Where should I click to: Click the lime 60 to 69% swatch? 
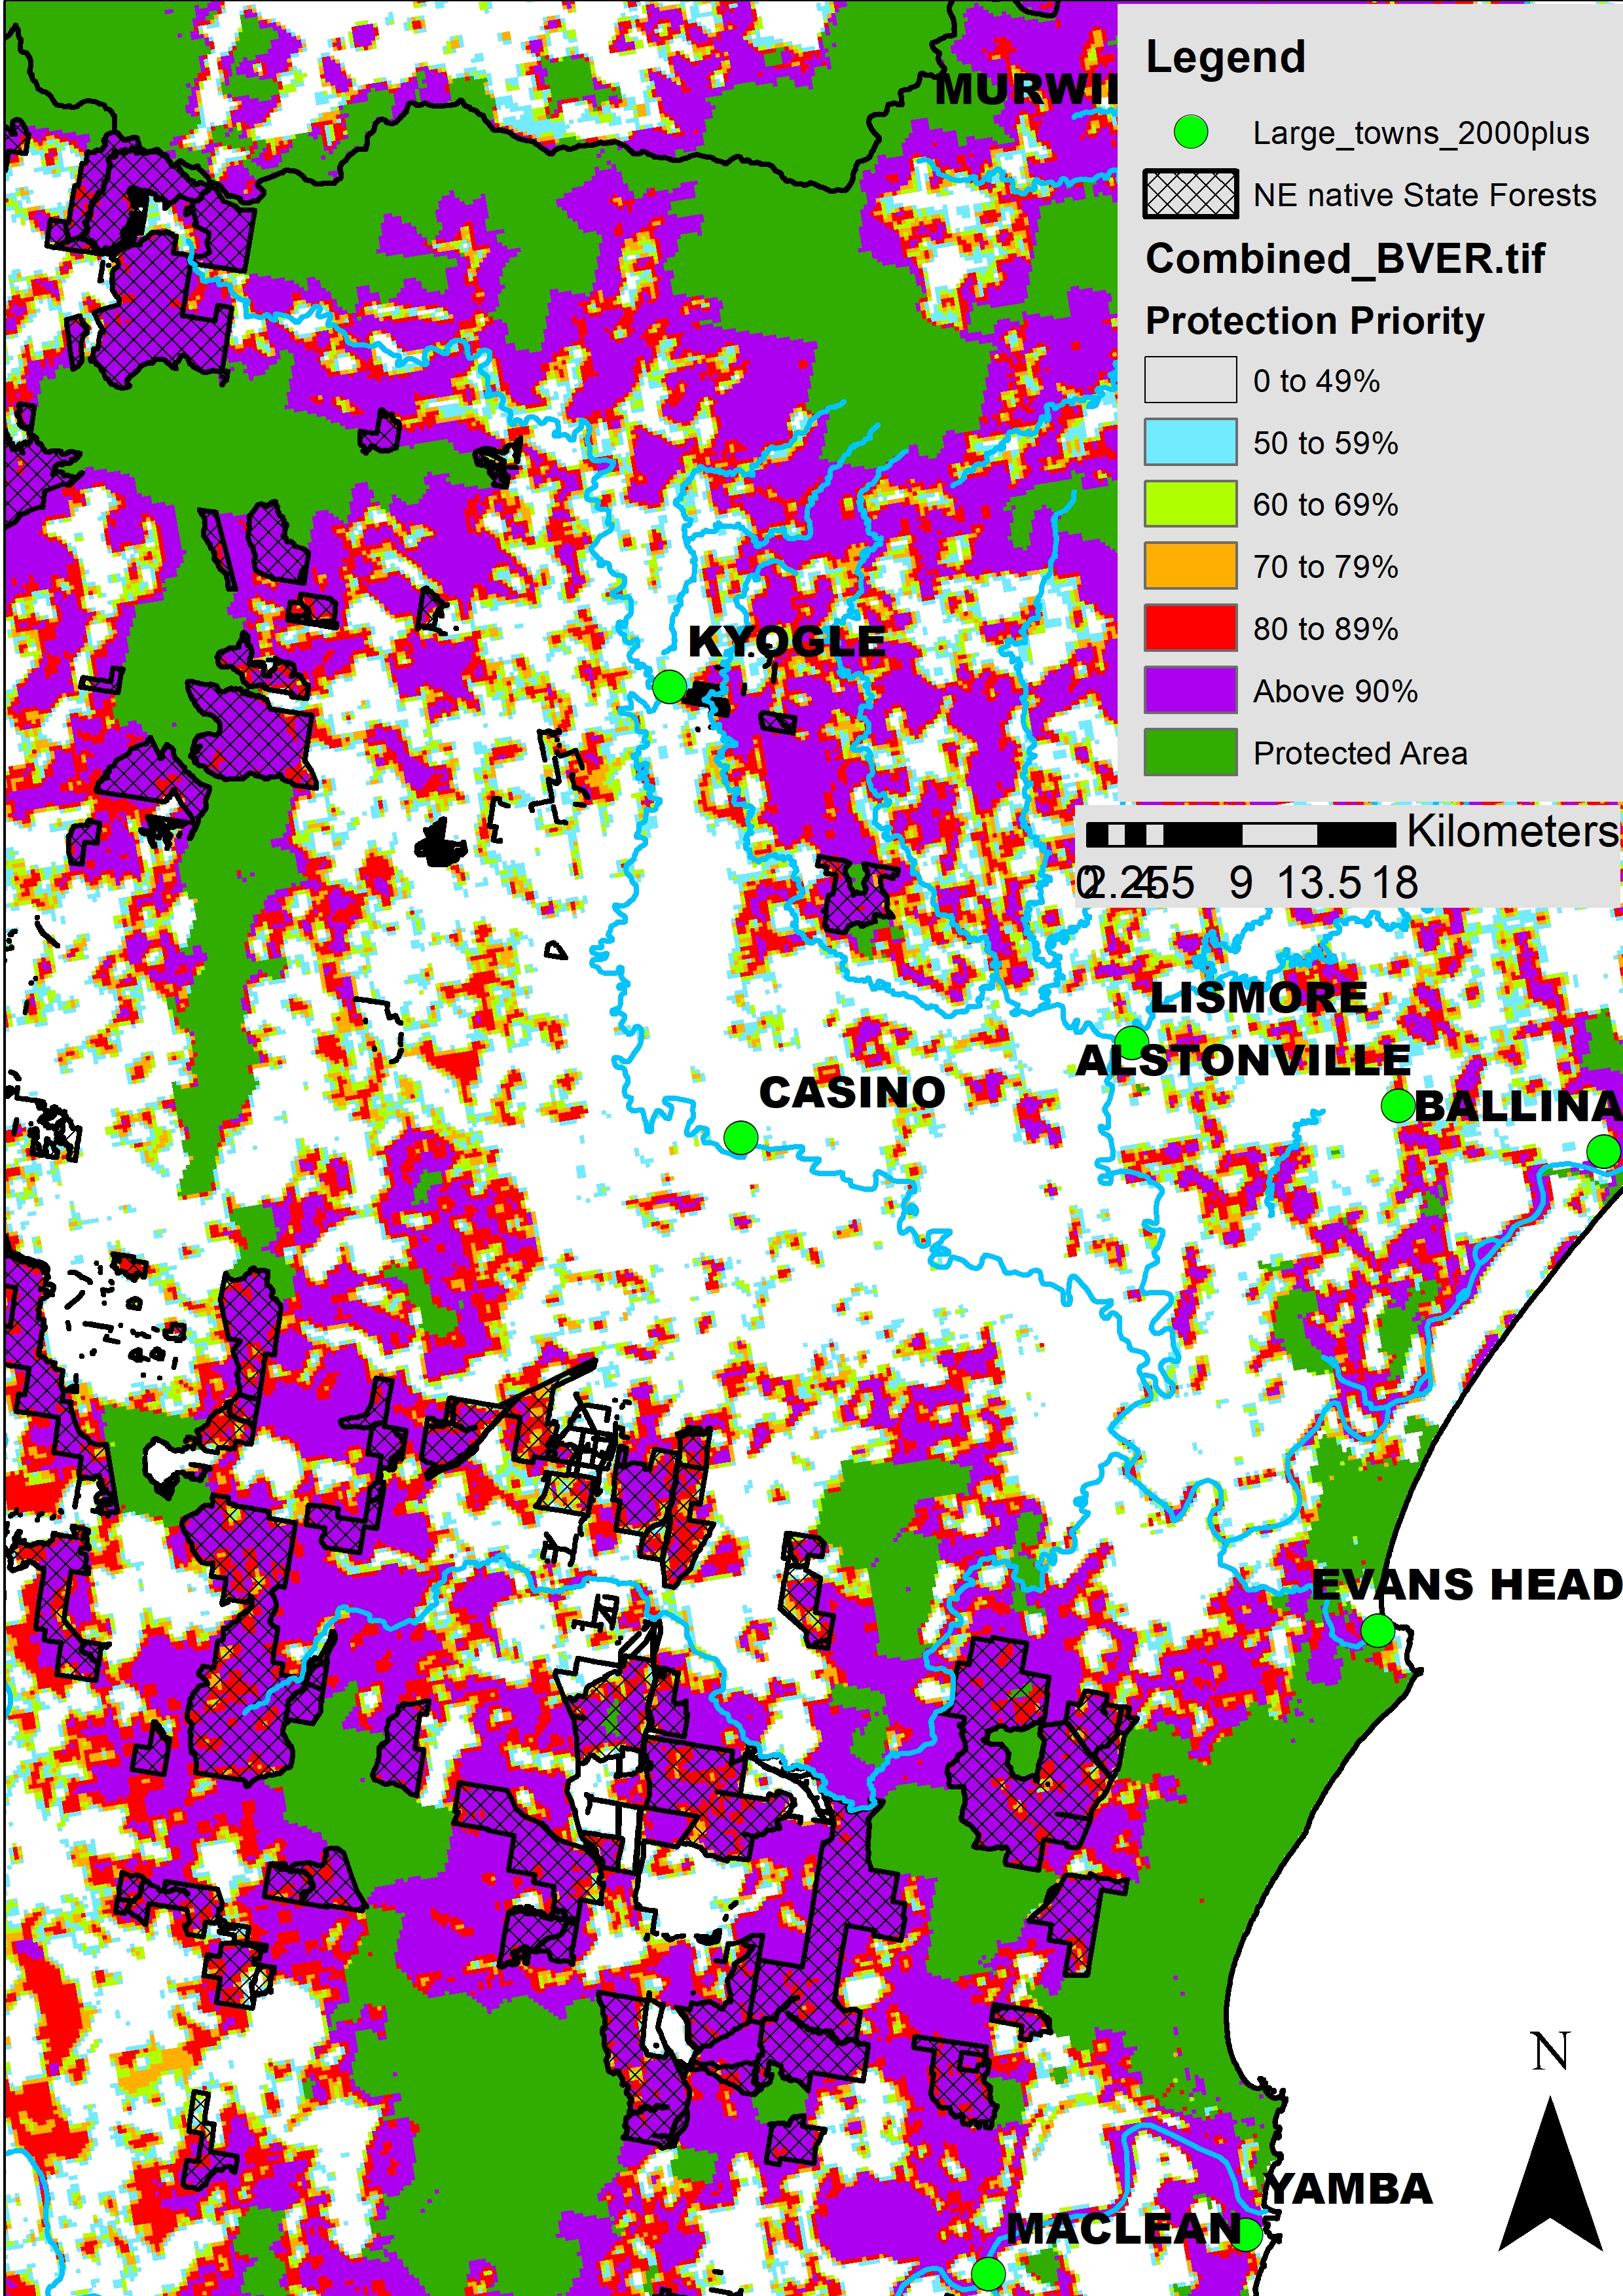(x=1190, y=504)
